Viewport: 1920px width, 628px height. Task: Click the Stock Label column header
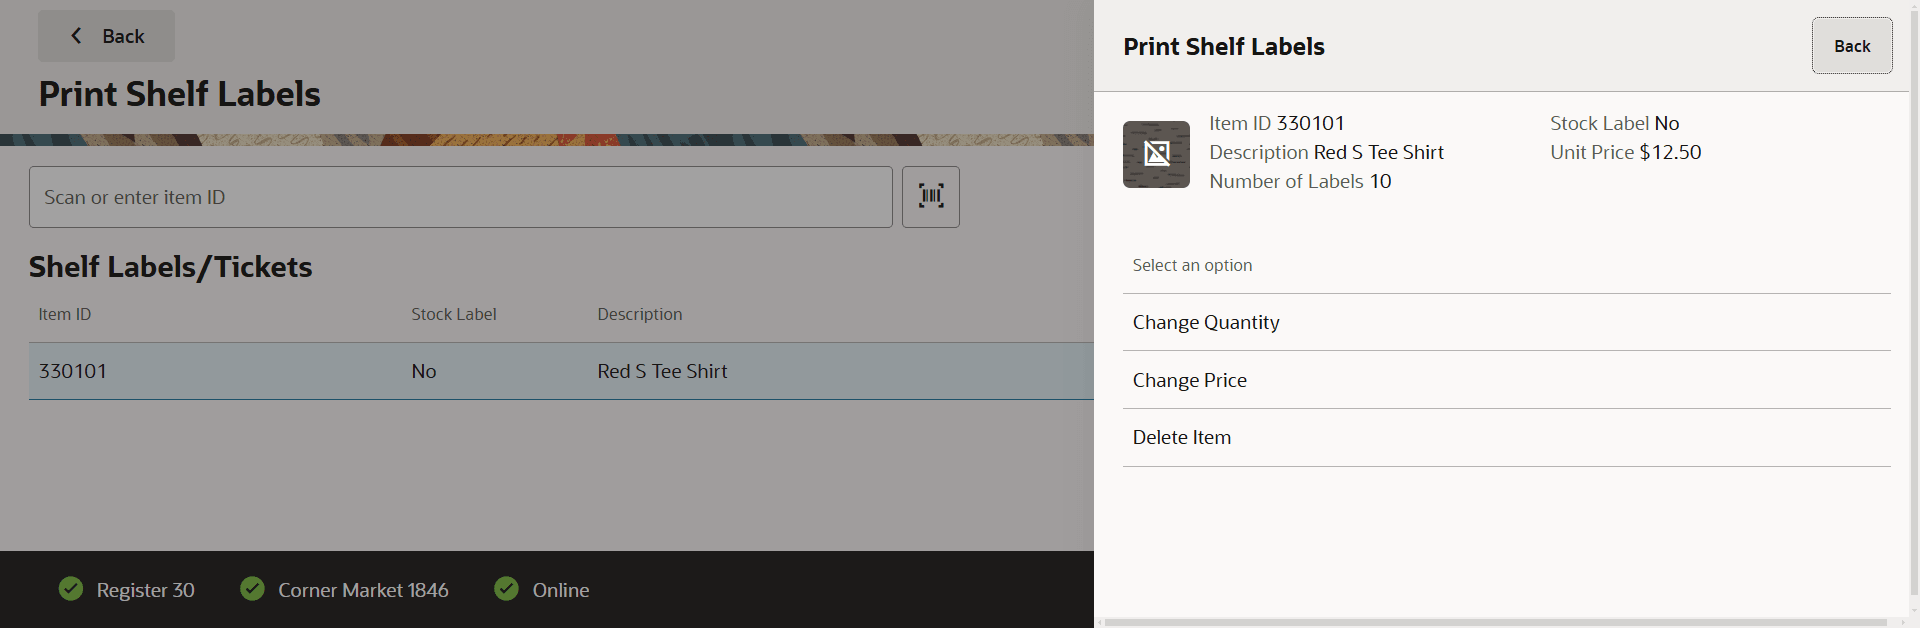coord(454,314)
